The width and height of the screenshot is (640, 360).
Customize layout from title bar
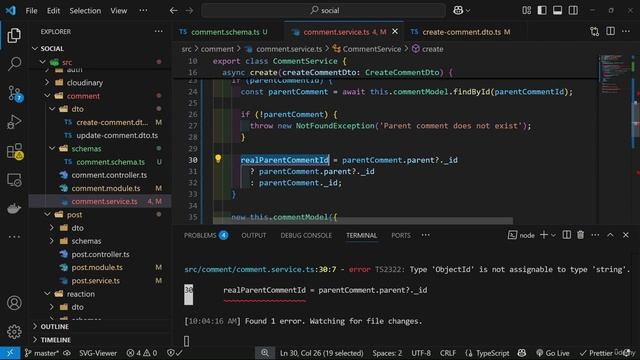(527, 11)
